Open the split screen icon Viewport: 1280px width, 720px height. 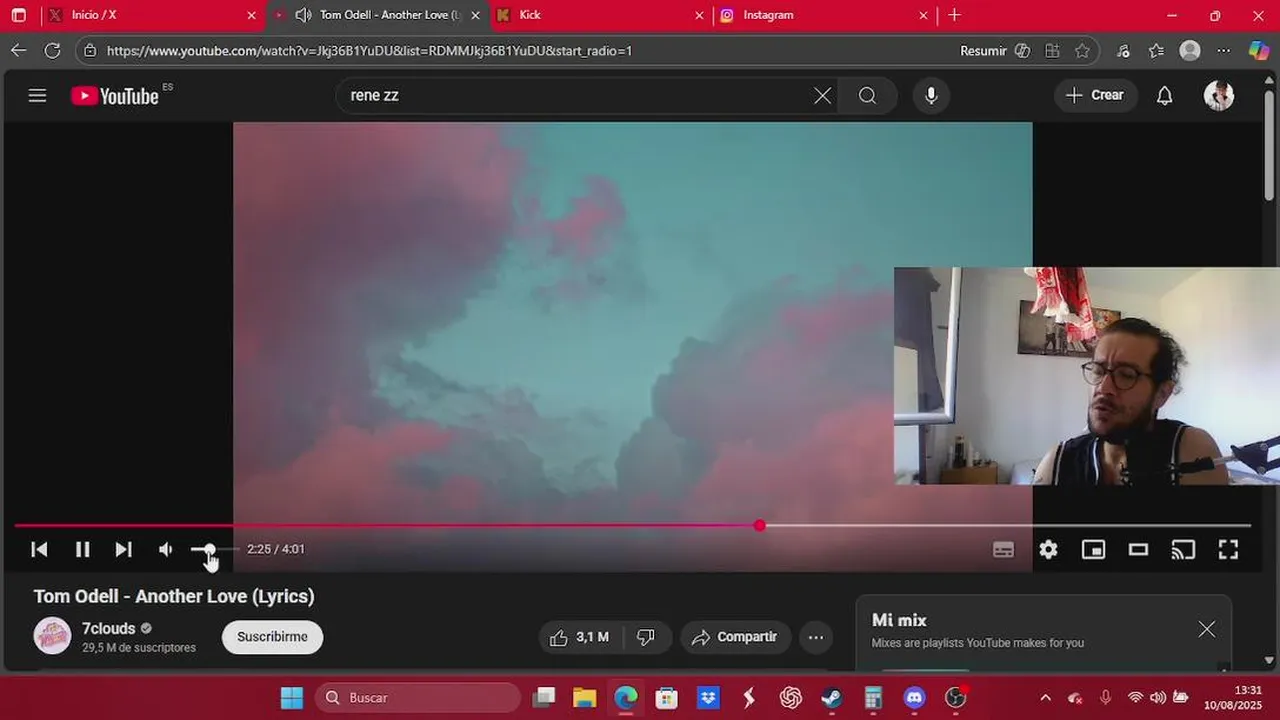(1052, 50)
